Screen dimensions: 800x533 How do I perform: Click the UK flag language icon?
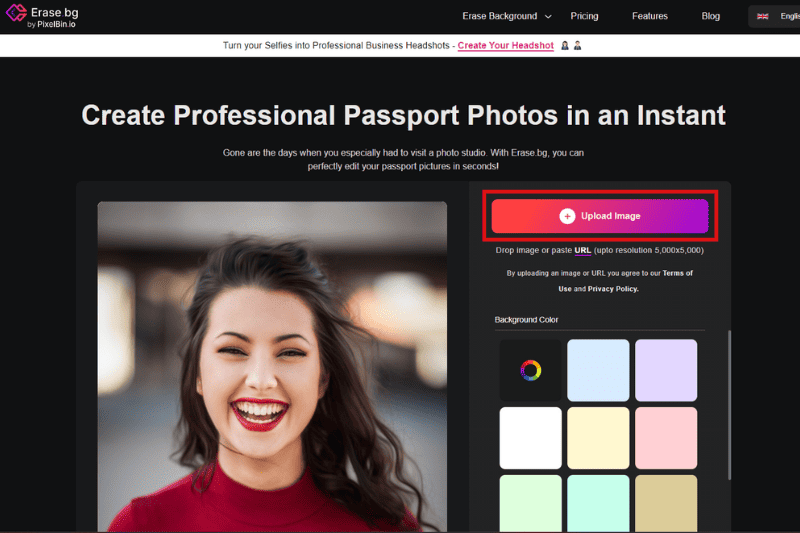(762, 16)
